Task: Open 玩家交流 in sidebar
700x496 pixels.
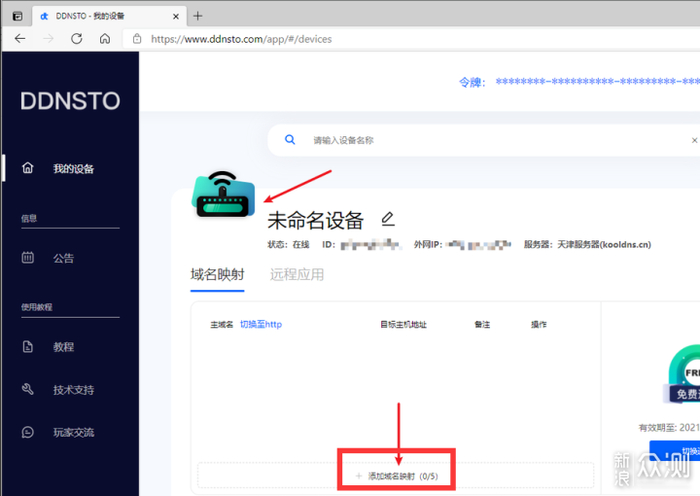Action: click(x=73, y=433)
